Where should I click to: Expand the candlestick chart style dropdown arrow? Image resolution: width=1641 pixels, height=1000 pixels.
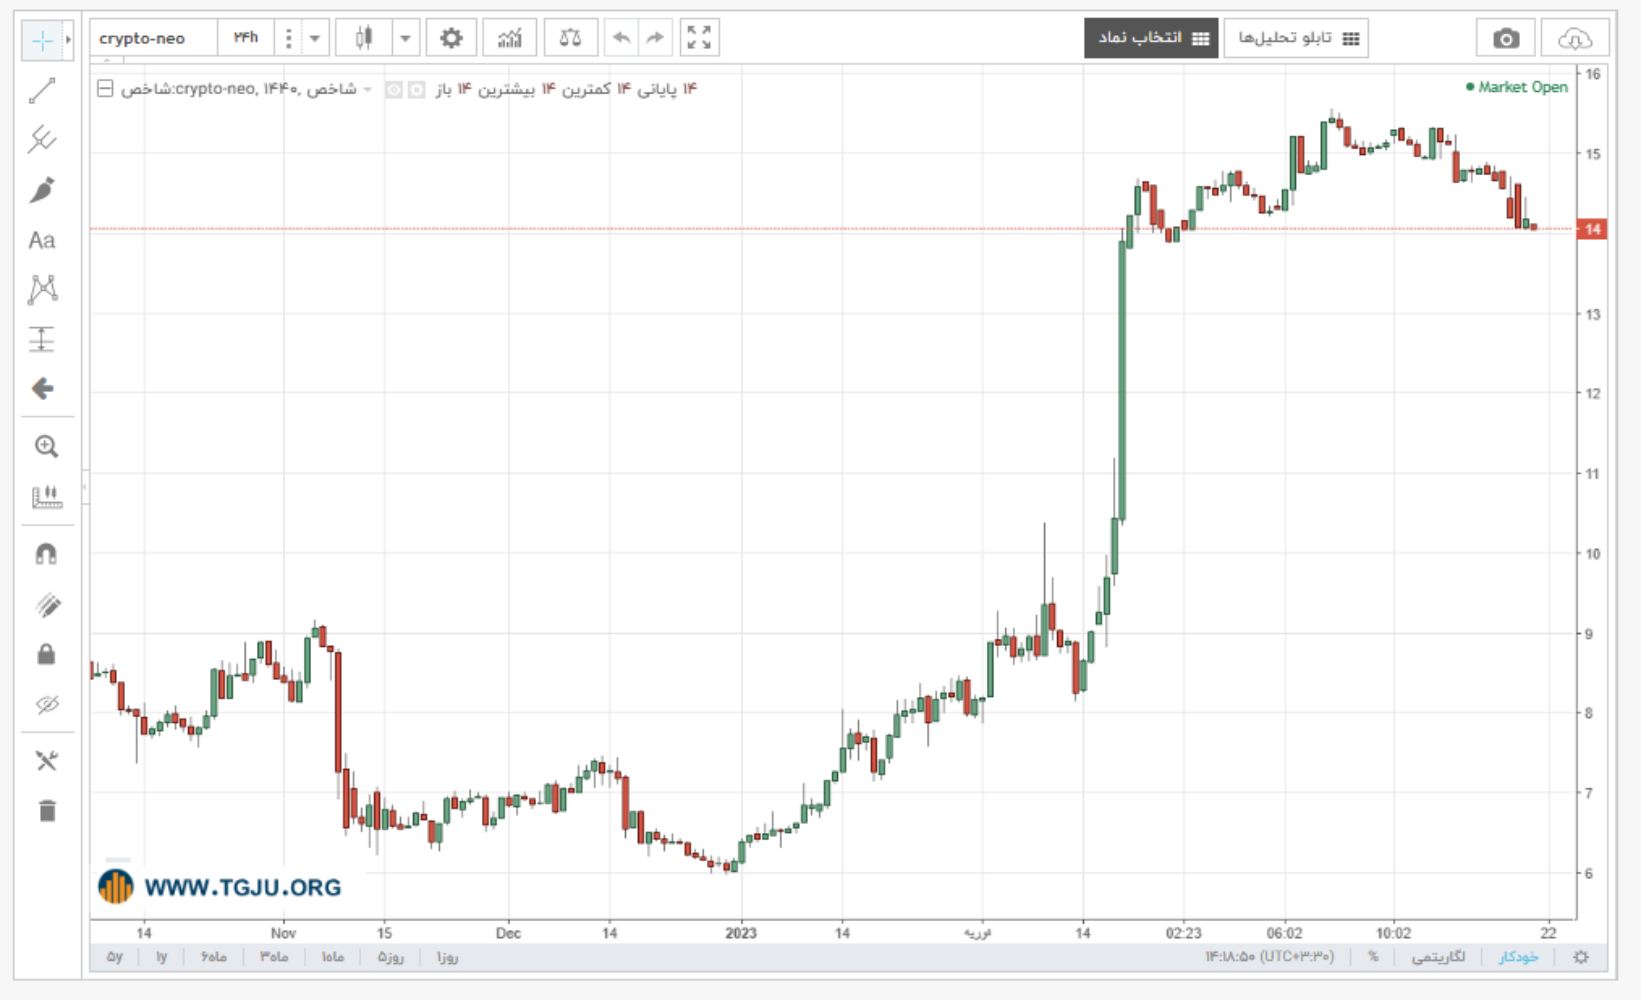click(x=405, y=38)
